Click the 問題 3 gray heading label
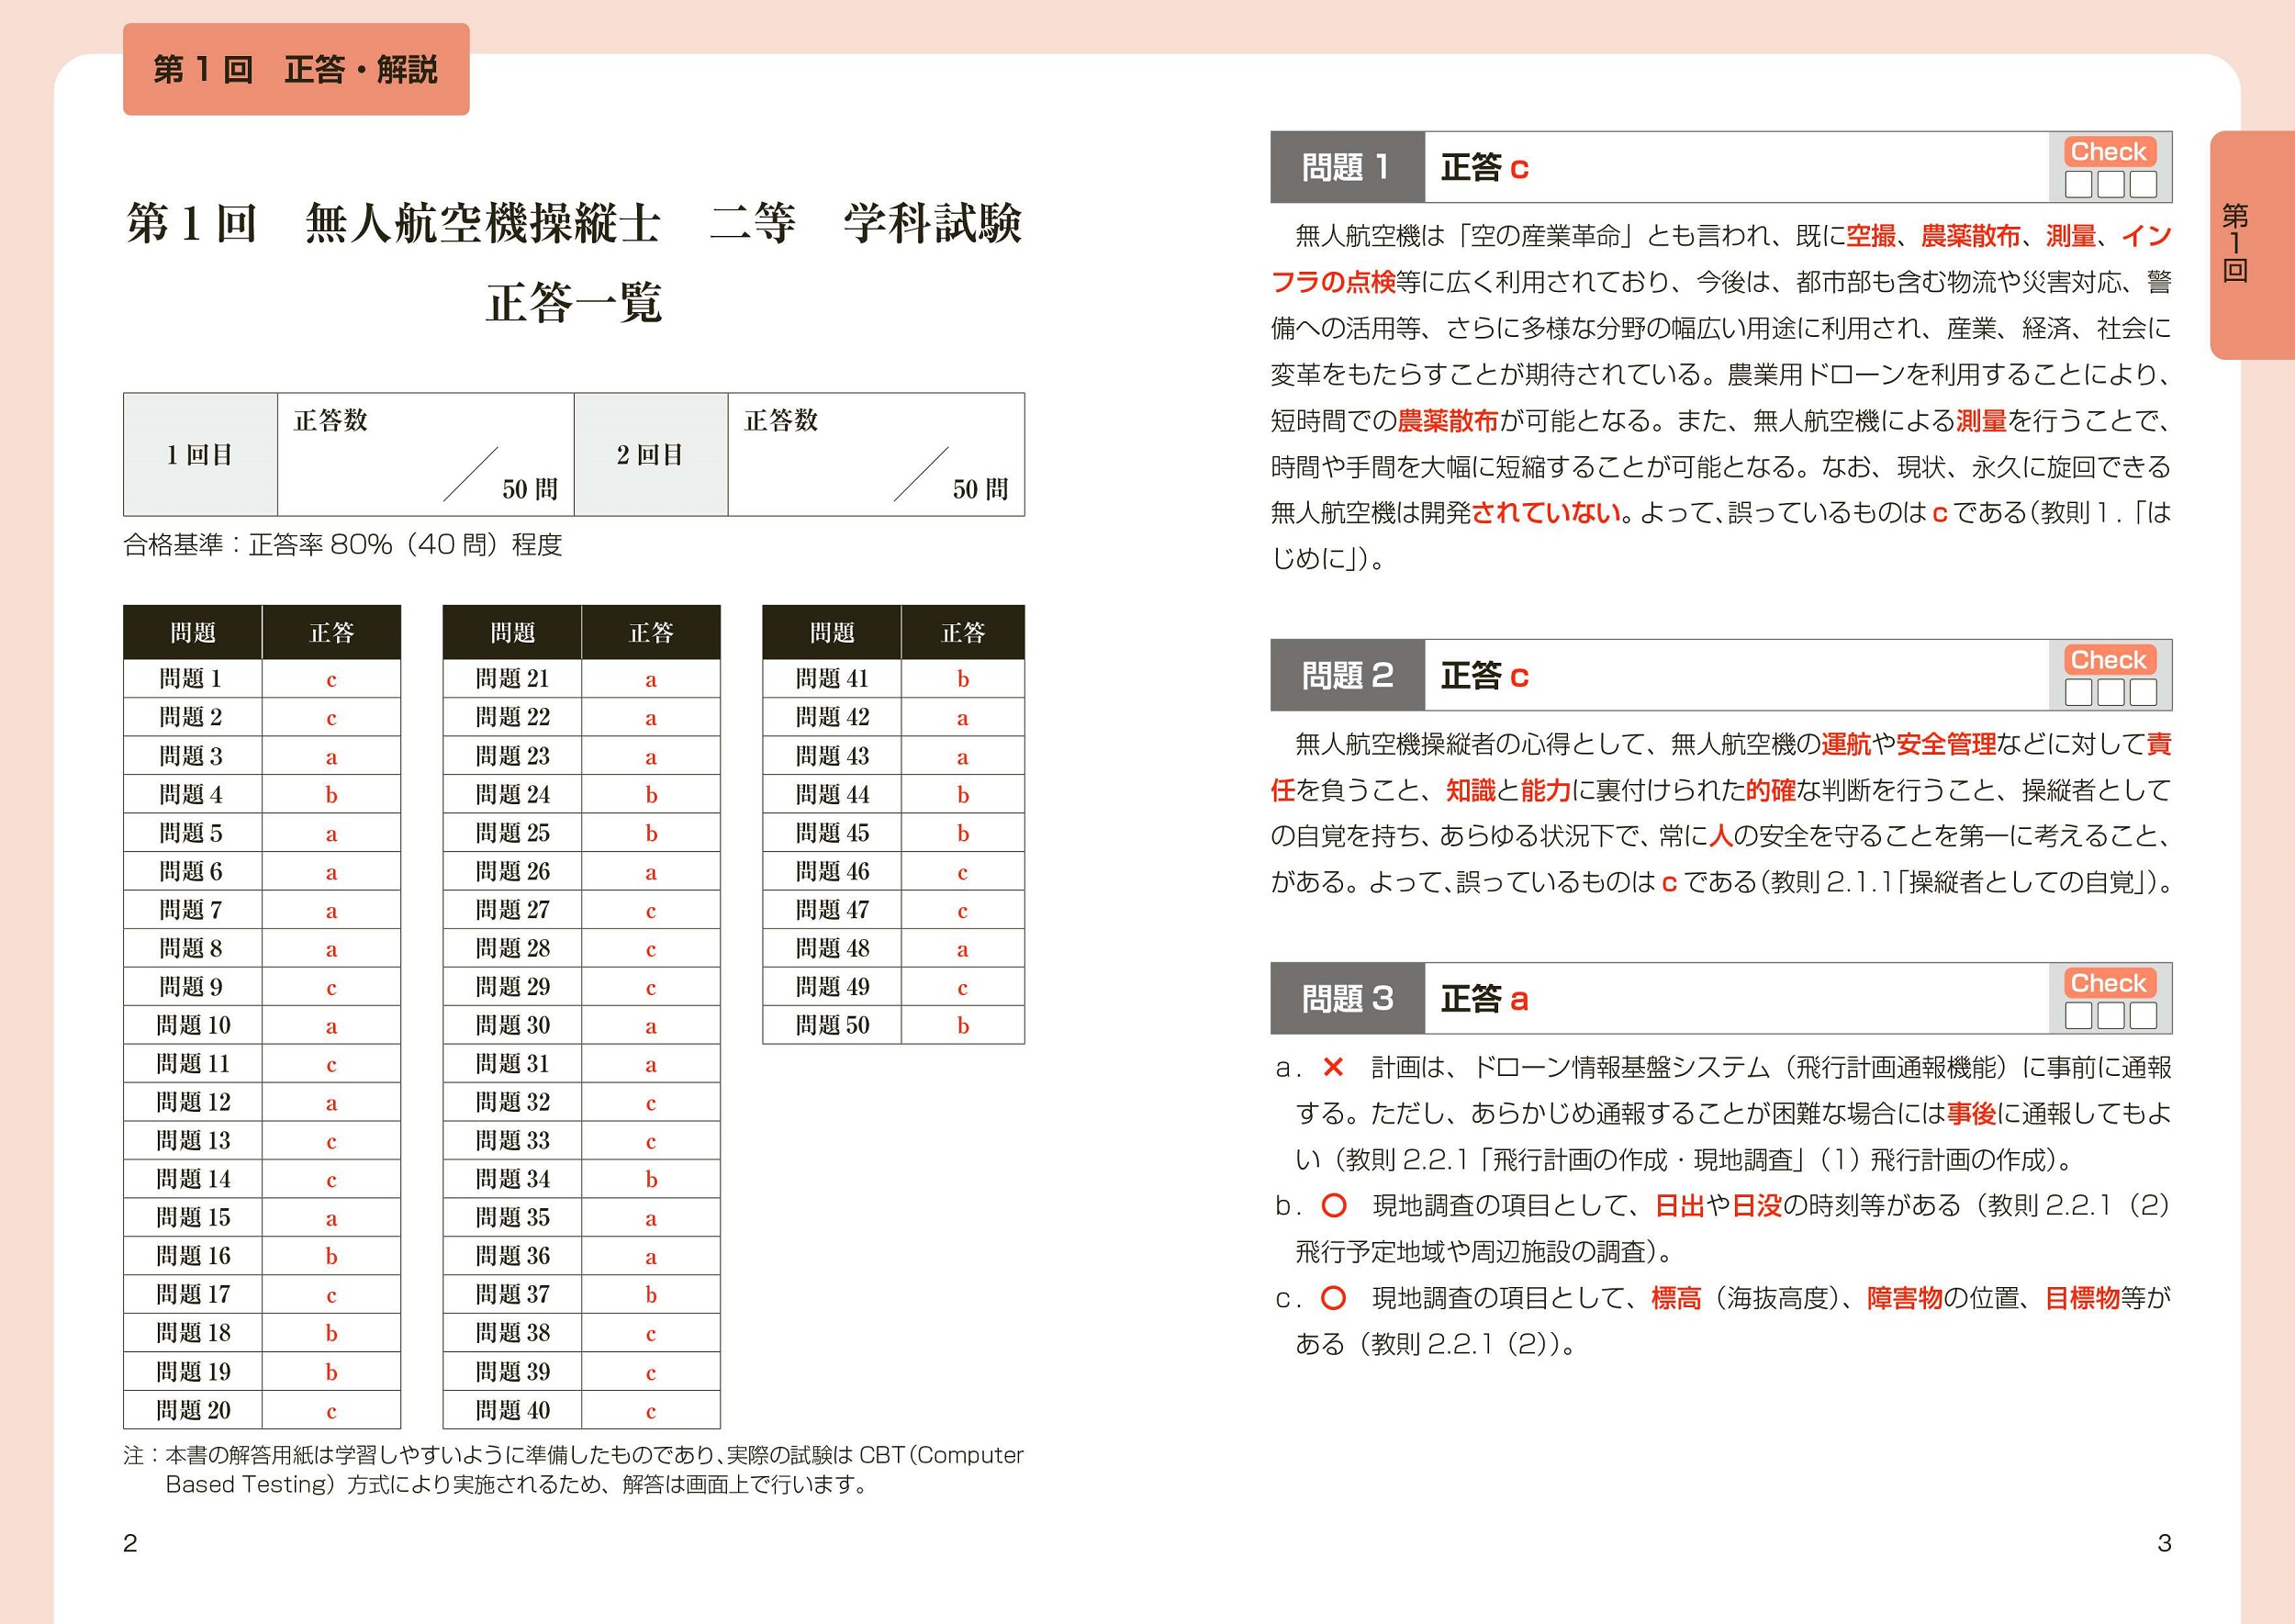The height and width of the screenshot is (1624, 2295). (x=1346, y=998)
